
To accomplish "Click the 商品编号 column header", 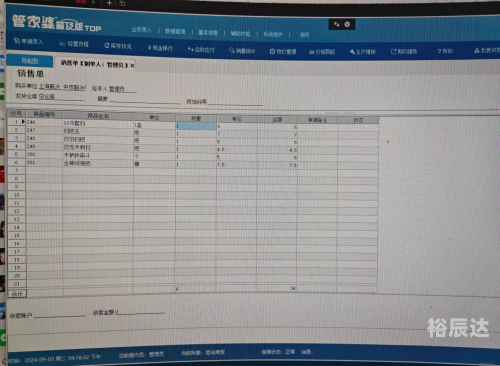I will point(44,114).
